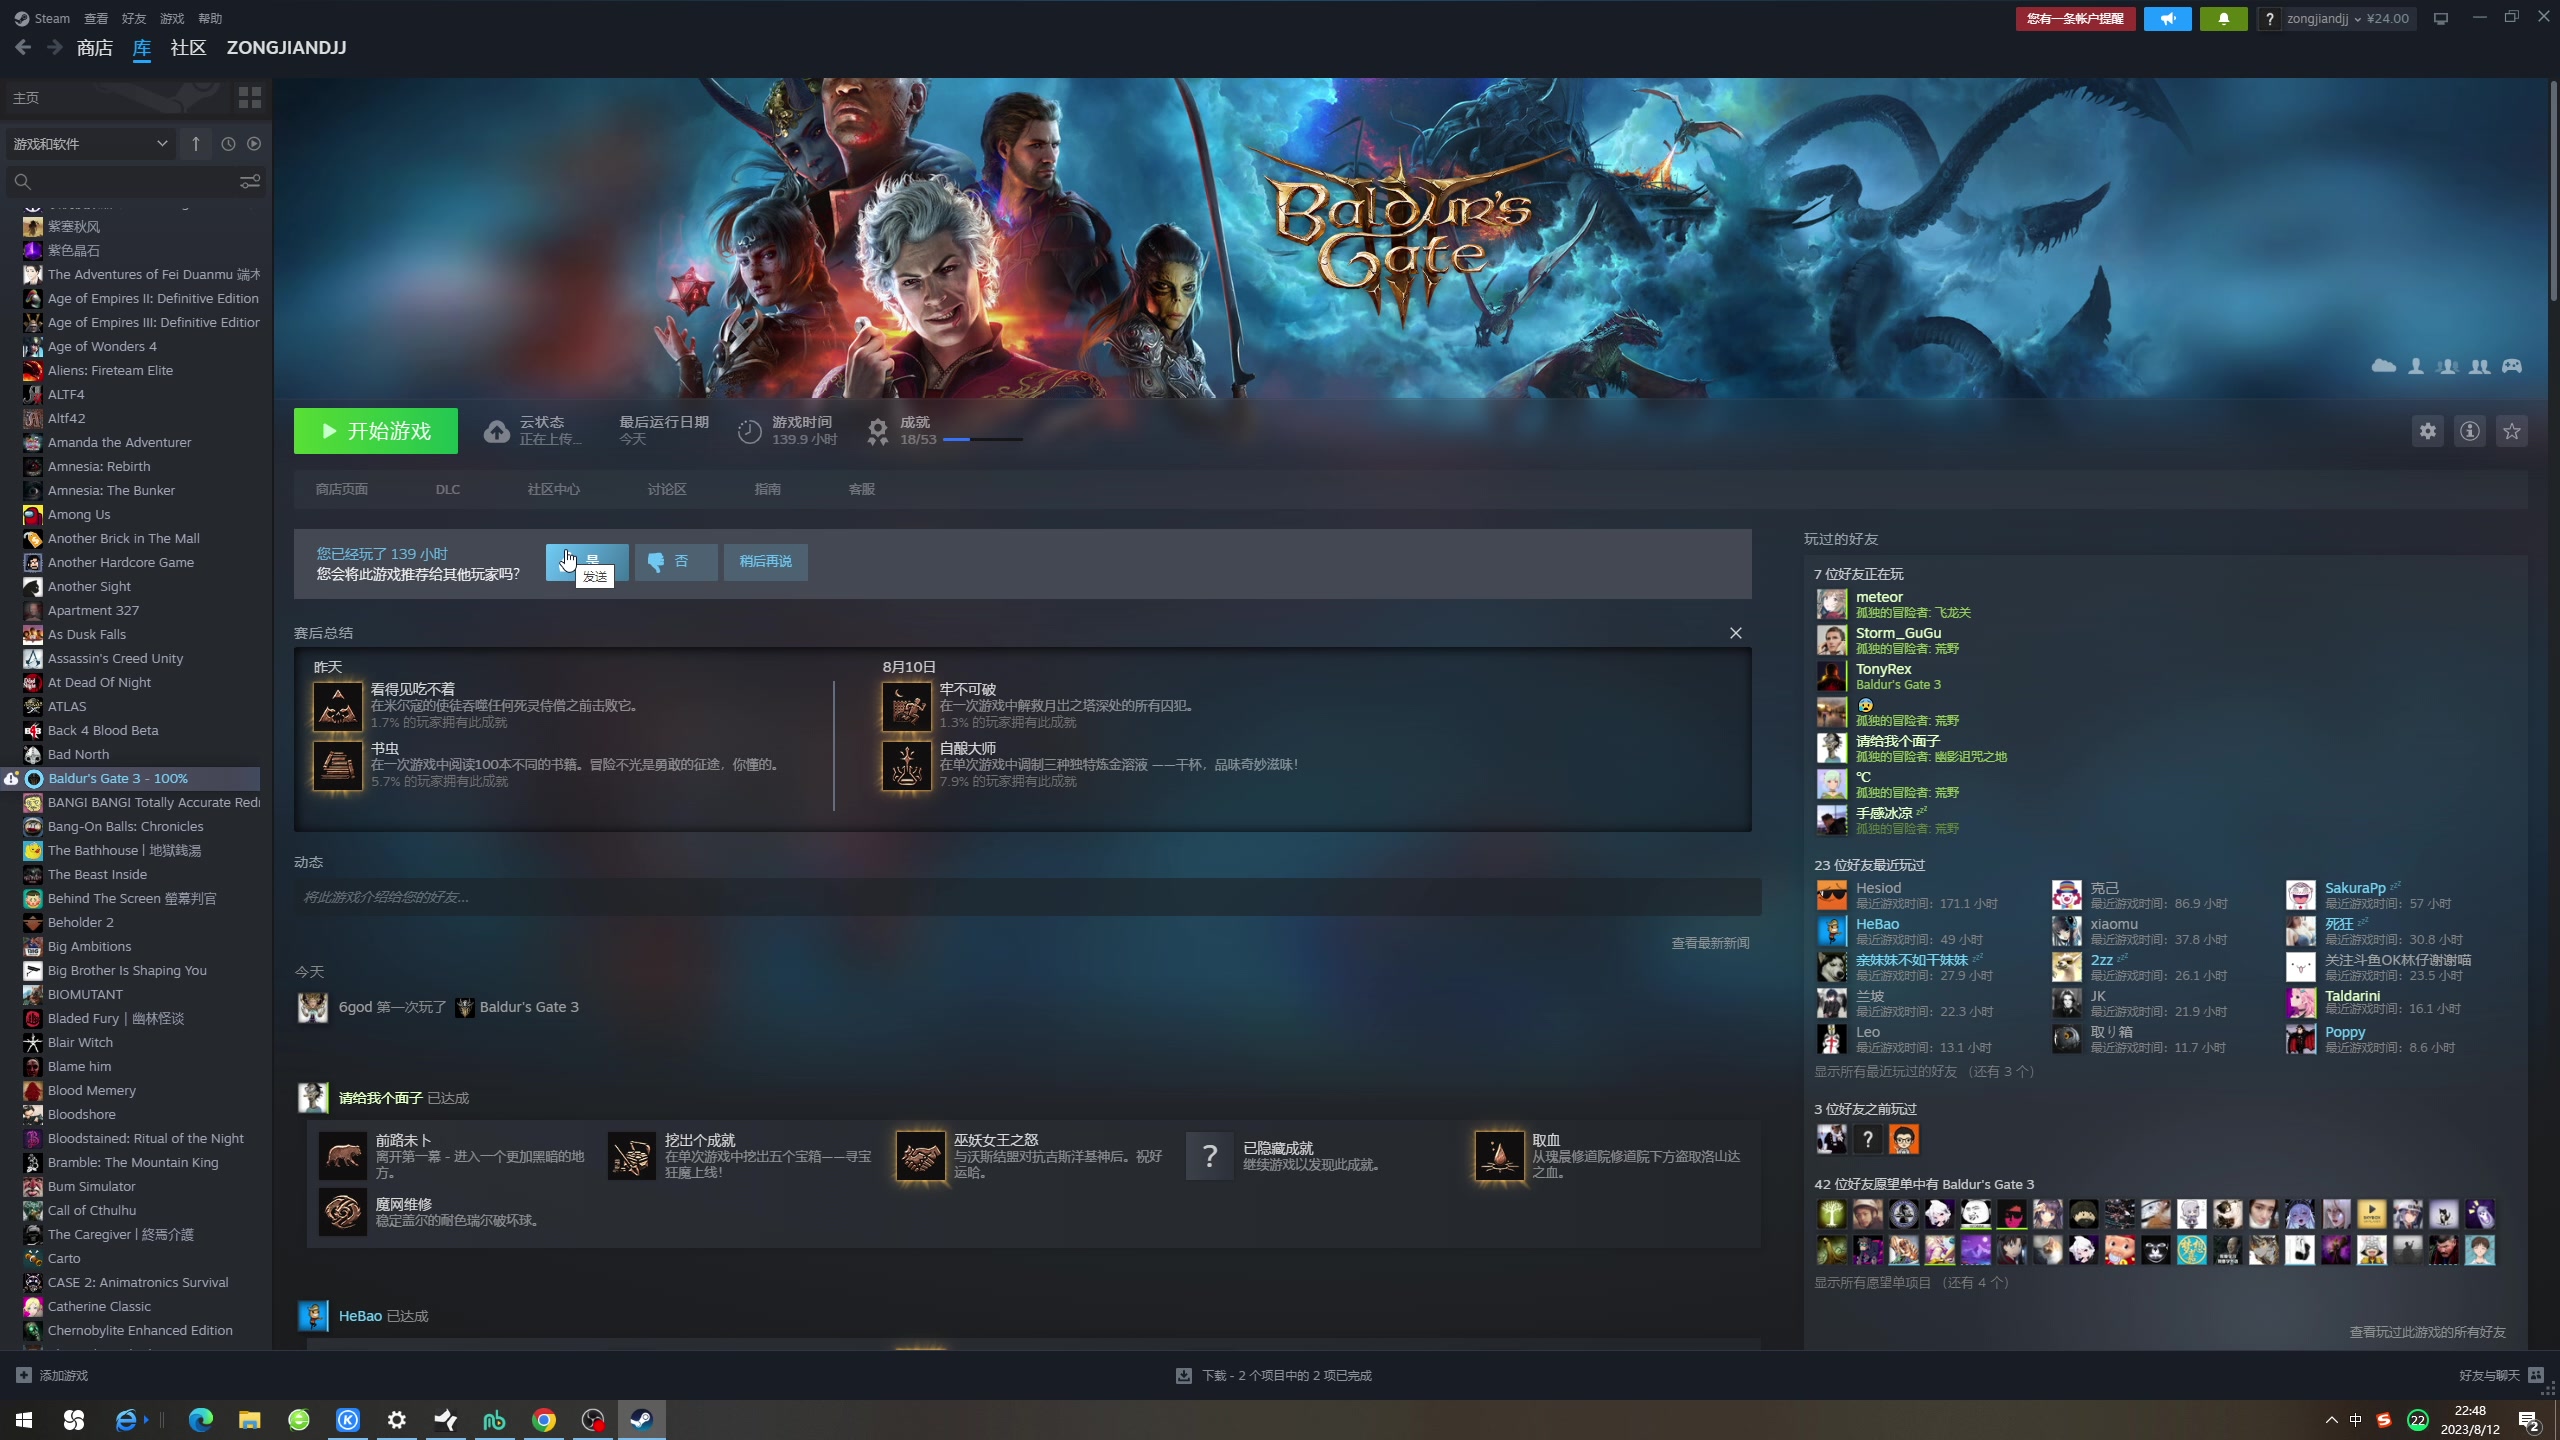Open friend TonyRex's avatar

tap(1831, 676)
